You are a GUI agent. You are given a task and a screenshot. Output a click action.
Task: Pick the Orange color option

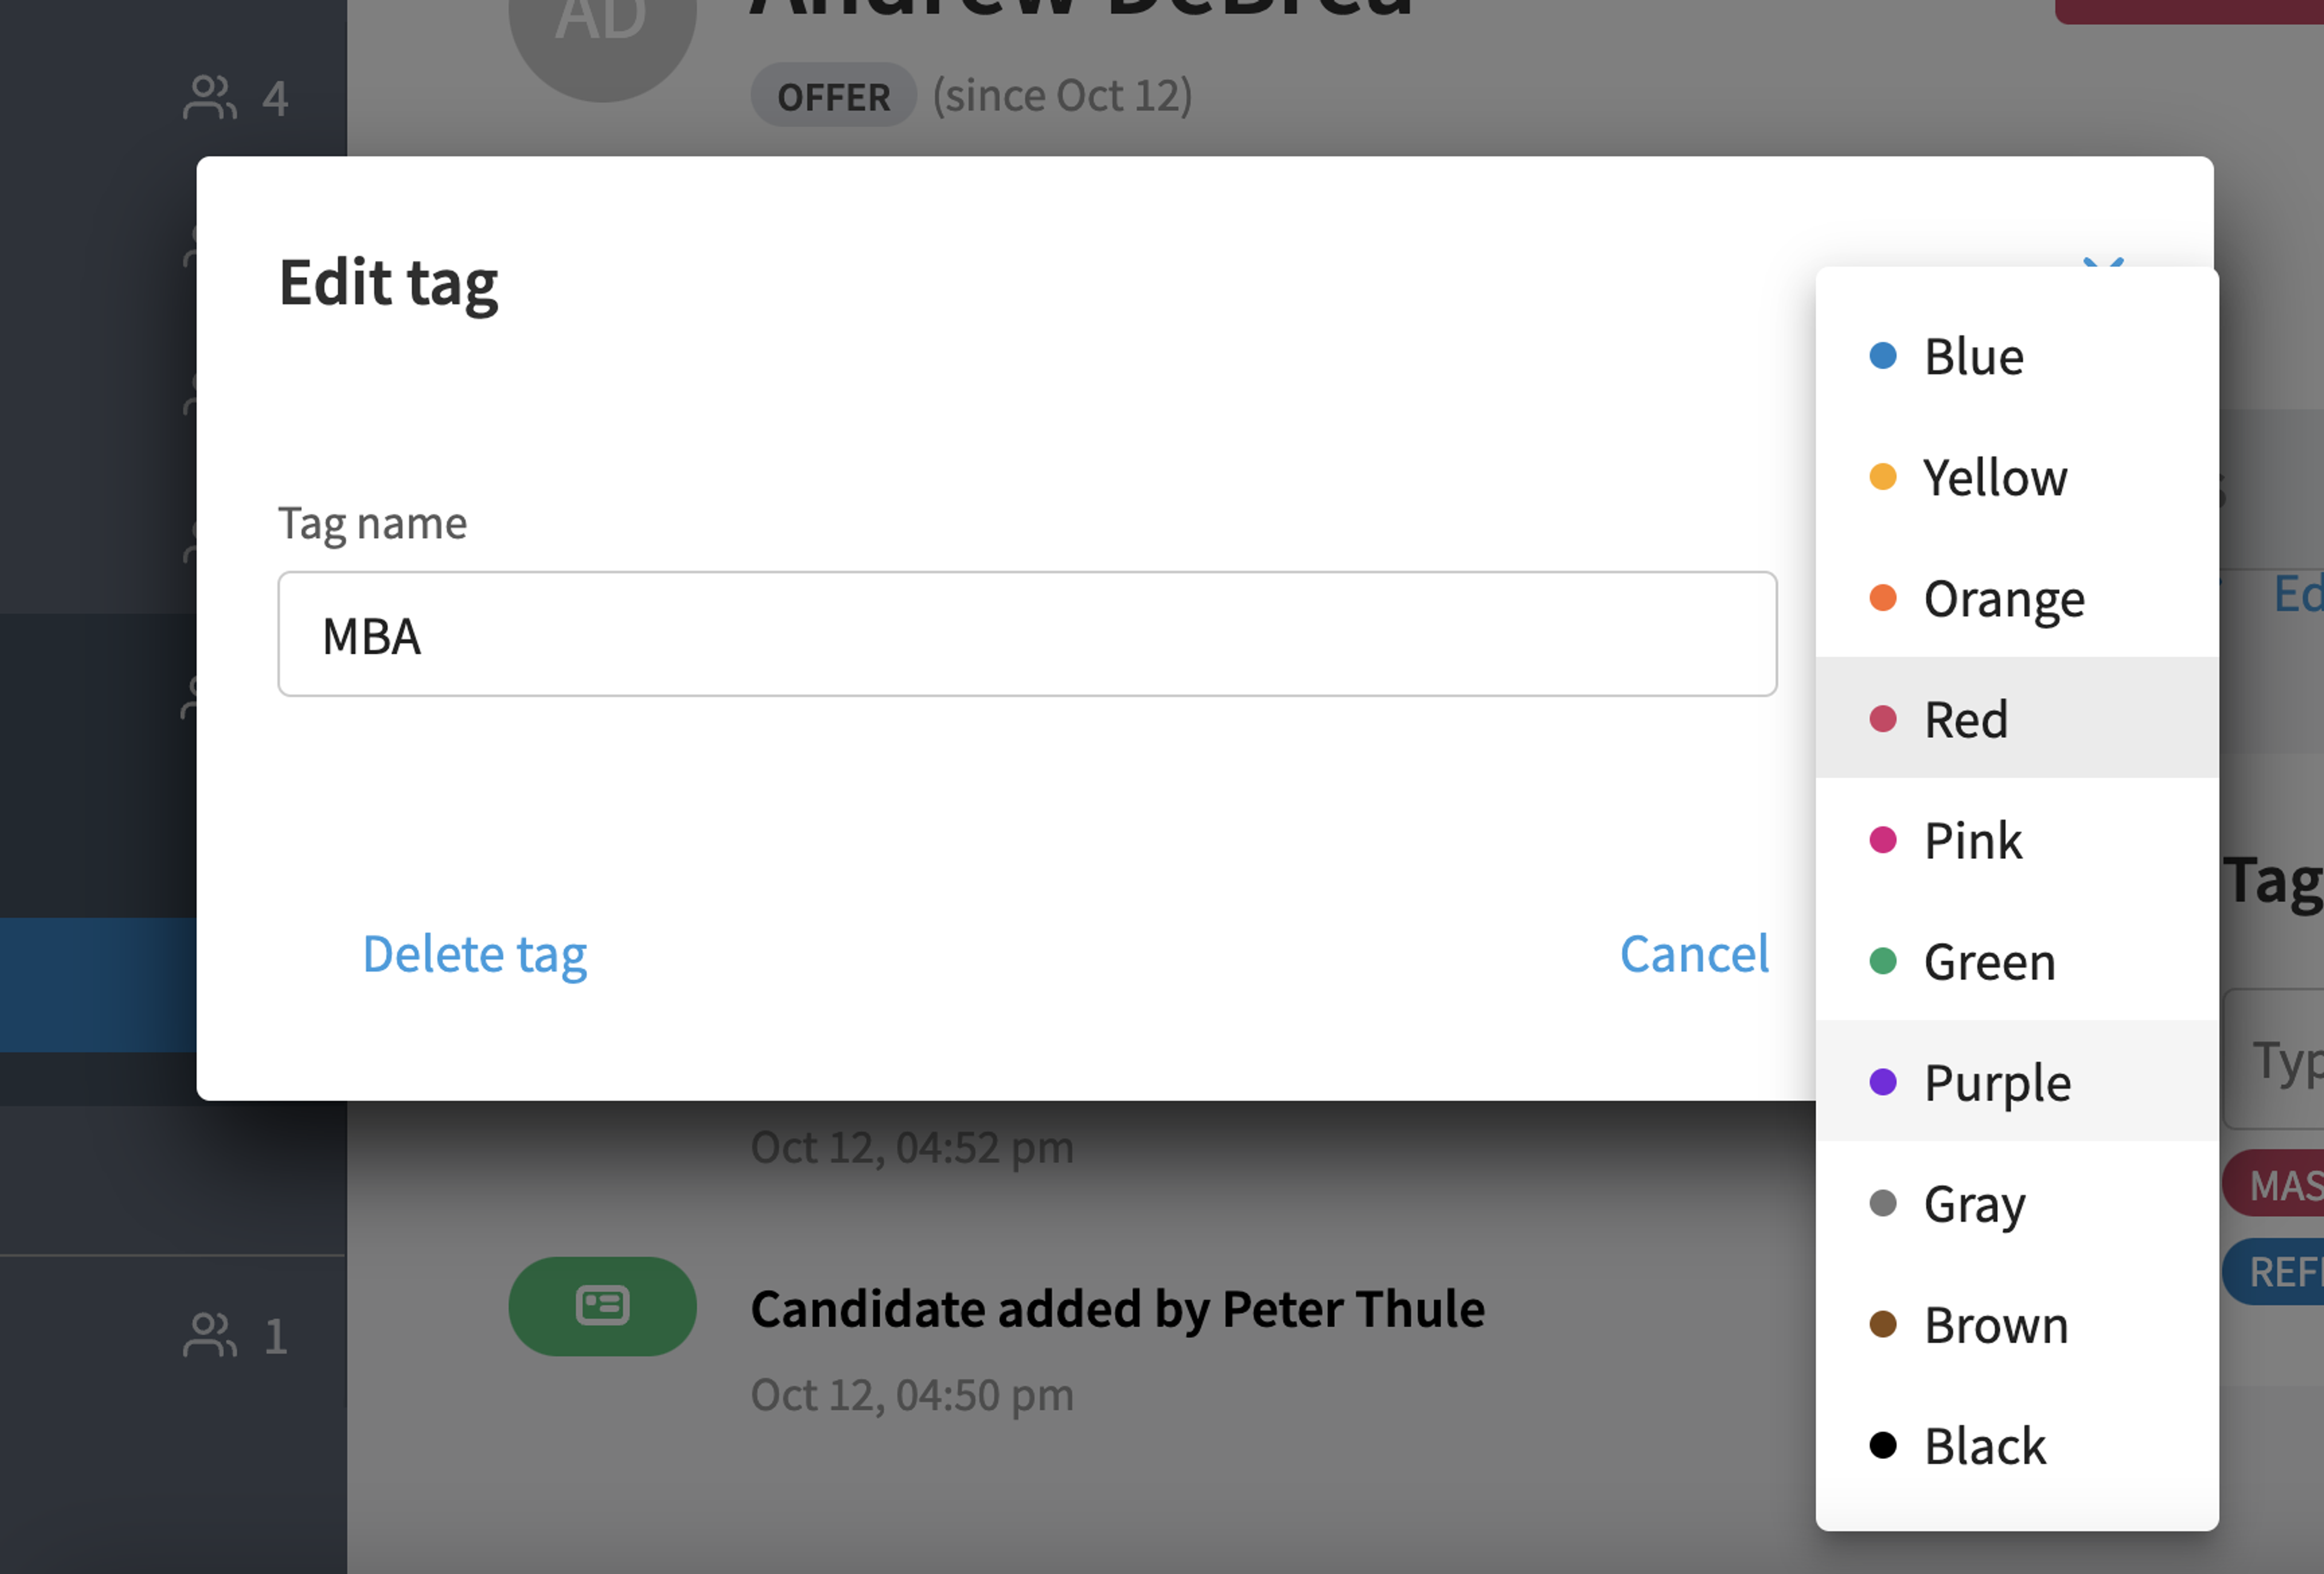click(x=2016, y=598)
